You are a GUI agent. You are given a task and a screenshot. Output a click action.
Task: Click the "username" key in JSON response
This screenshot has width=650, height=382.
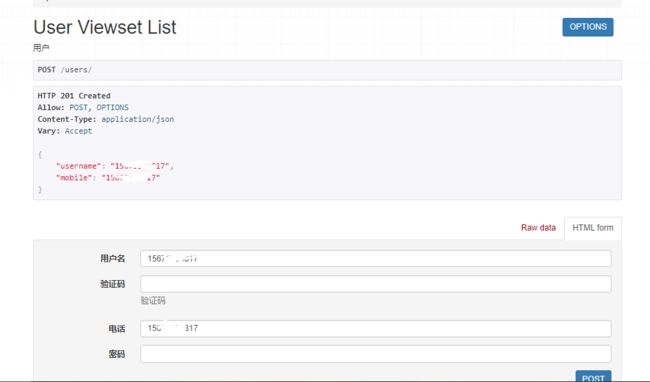point(78,166)
